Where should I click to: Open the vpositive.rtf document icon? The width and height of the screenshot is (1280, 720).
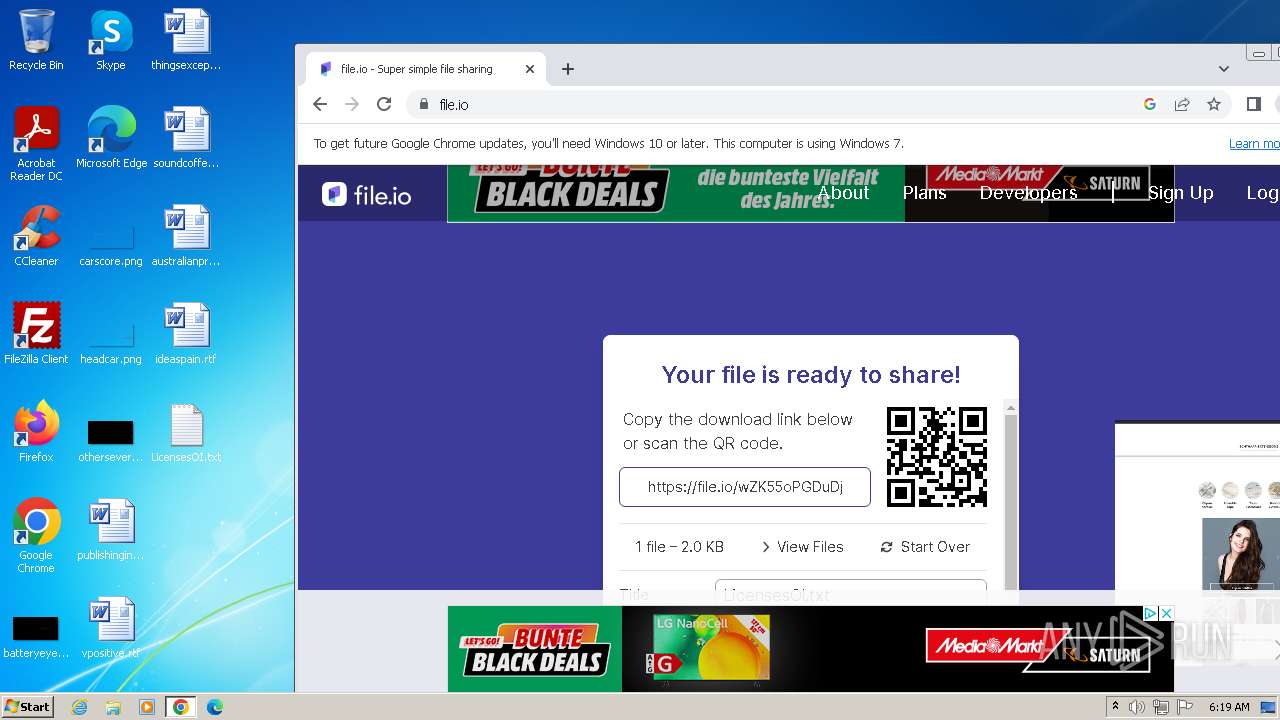(x=111, y=628)
